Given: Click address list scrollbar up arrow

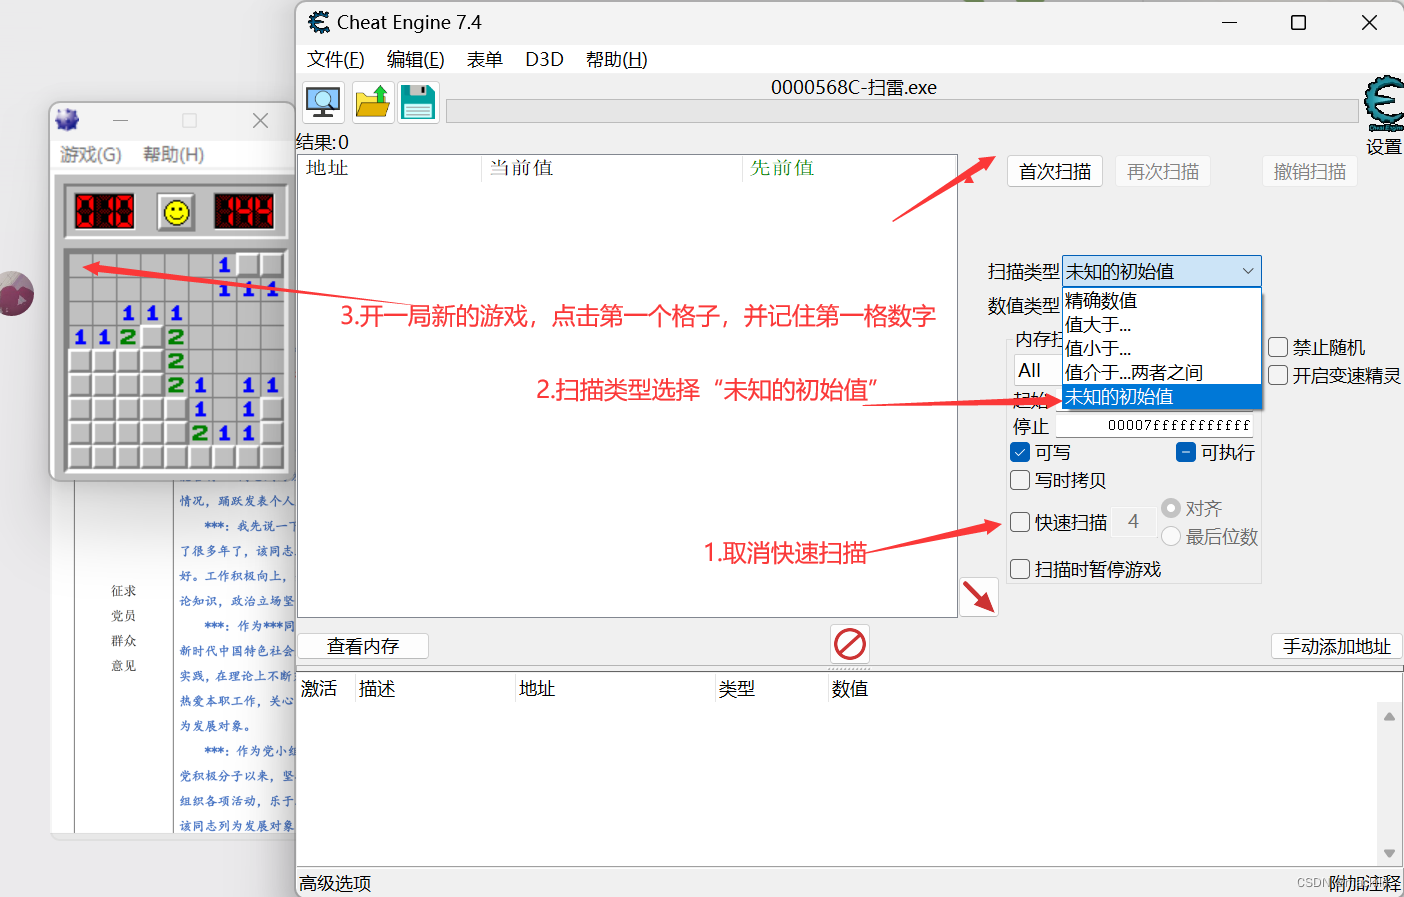Looking at the screenshot, I should (x=1389, y=716).
